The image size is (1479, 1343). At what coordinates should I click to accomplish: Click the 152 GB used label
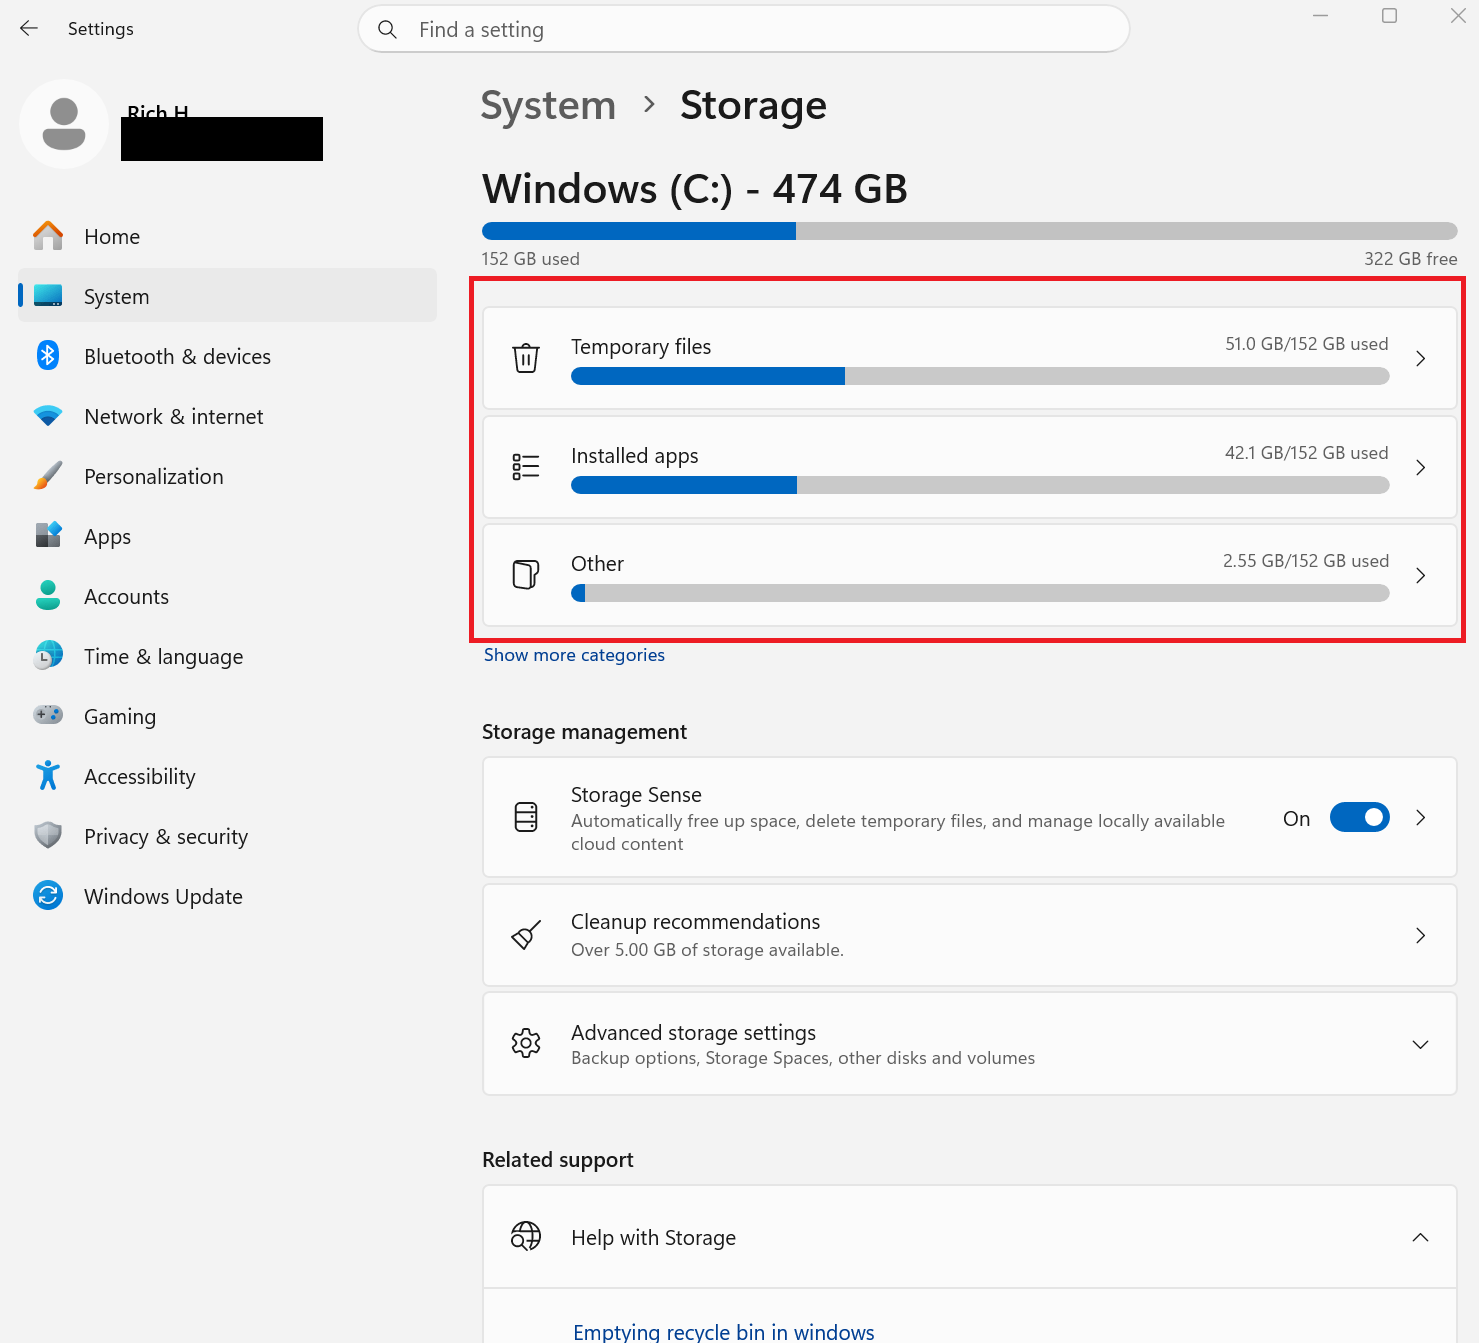(x=530, y=259)
